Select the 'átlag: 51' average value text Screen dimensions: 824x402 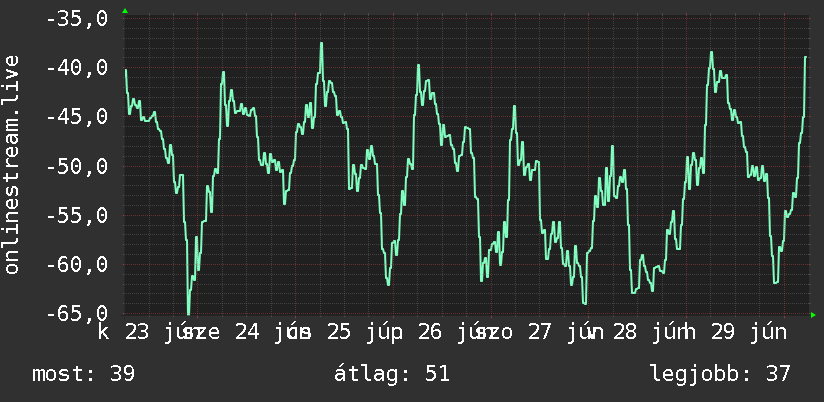[x=392, y=374]
